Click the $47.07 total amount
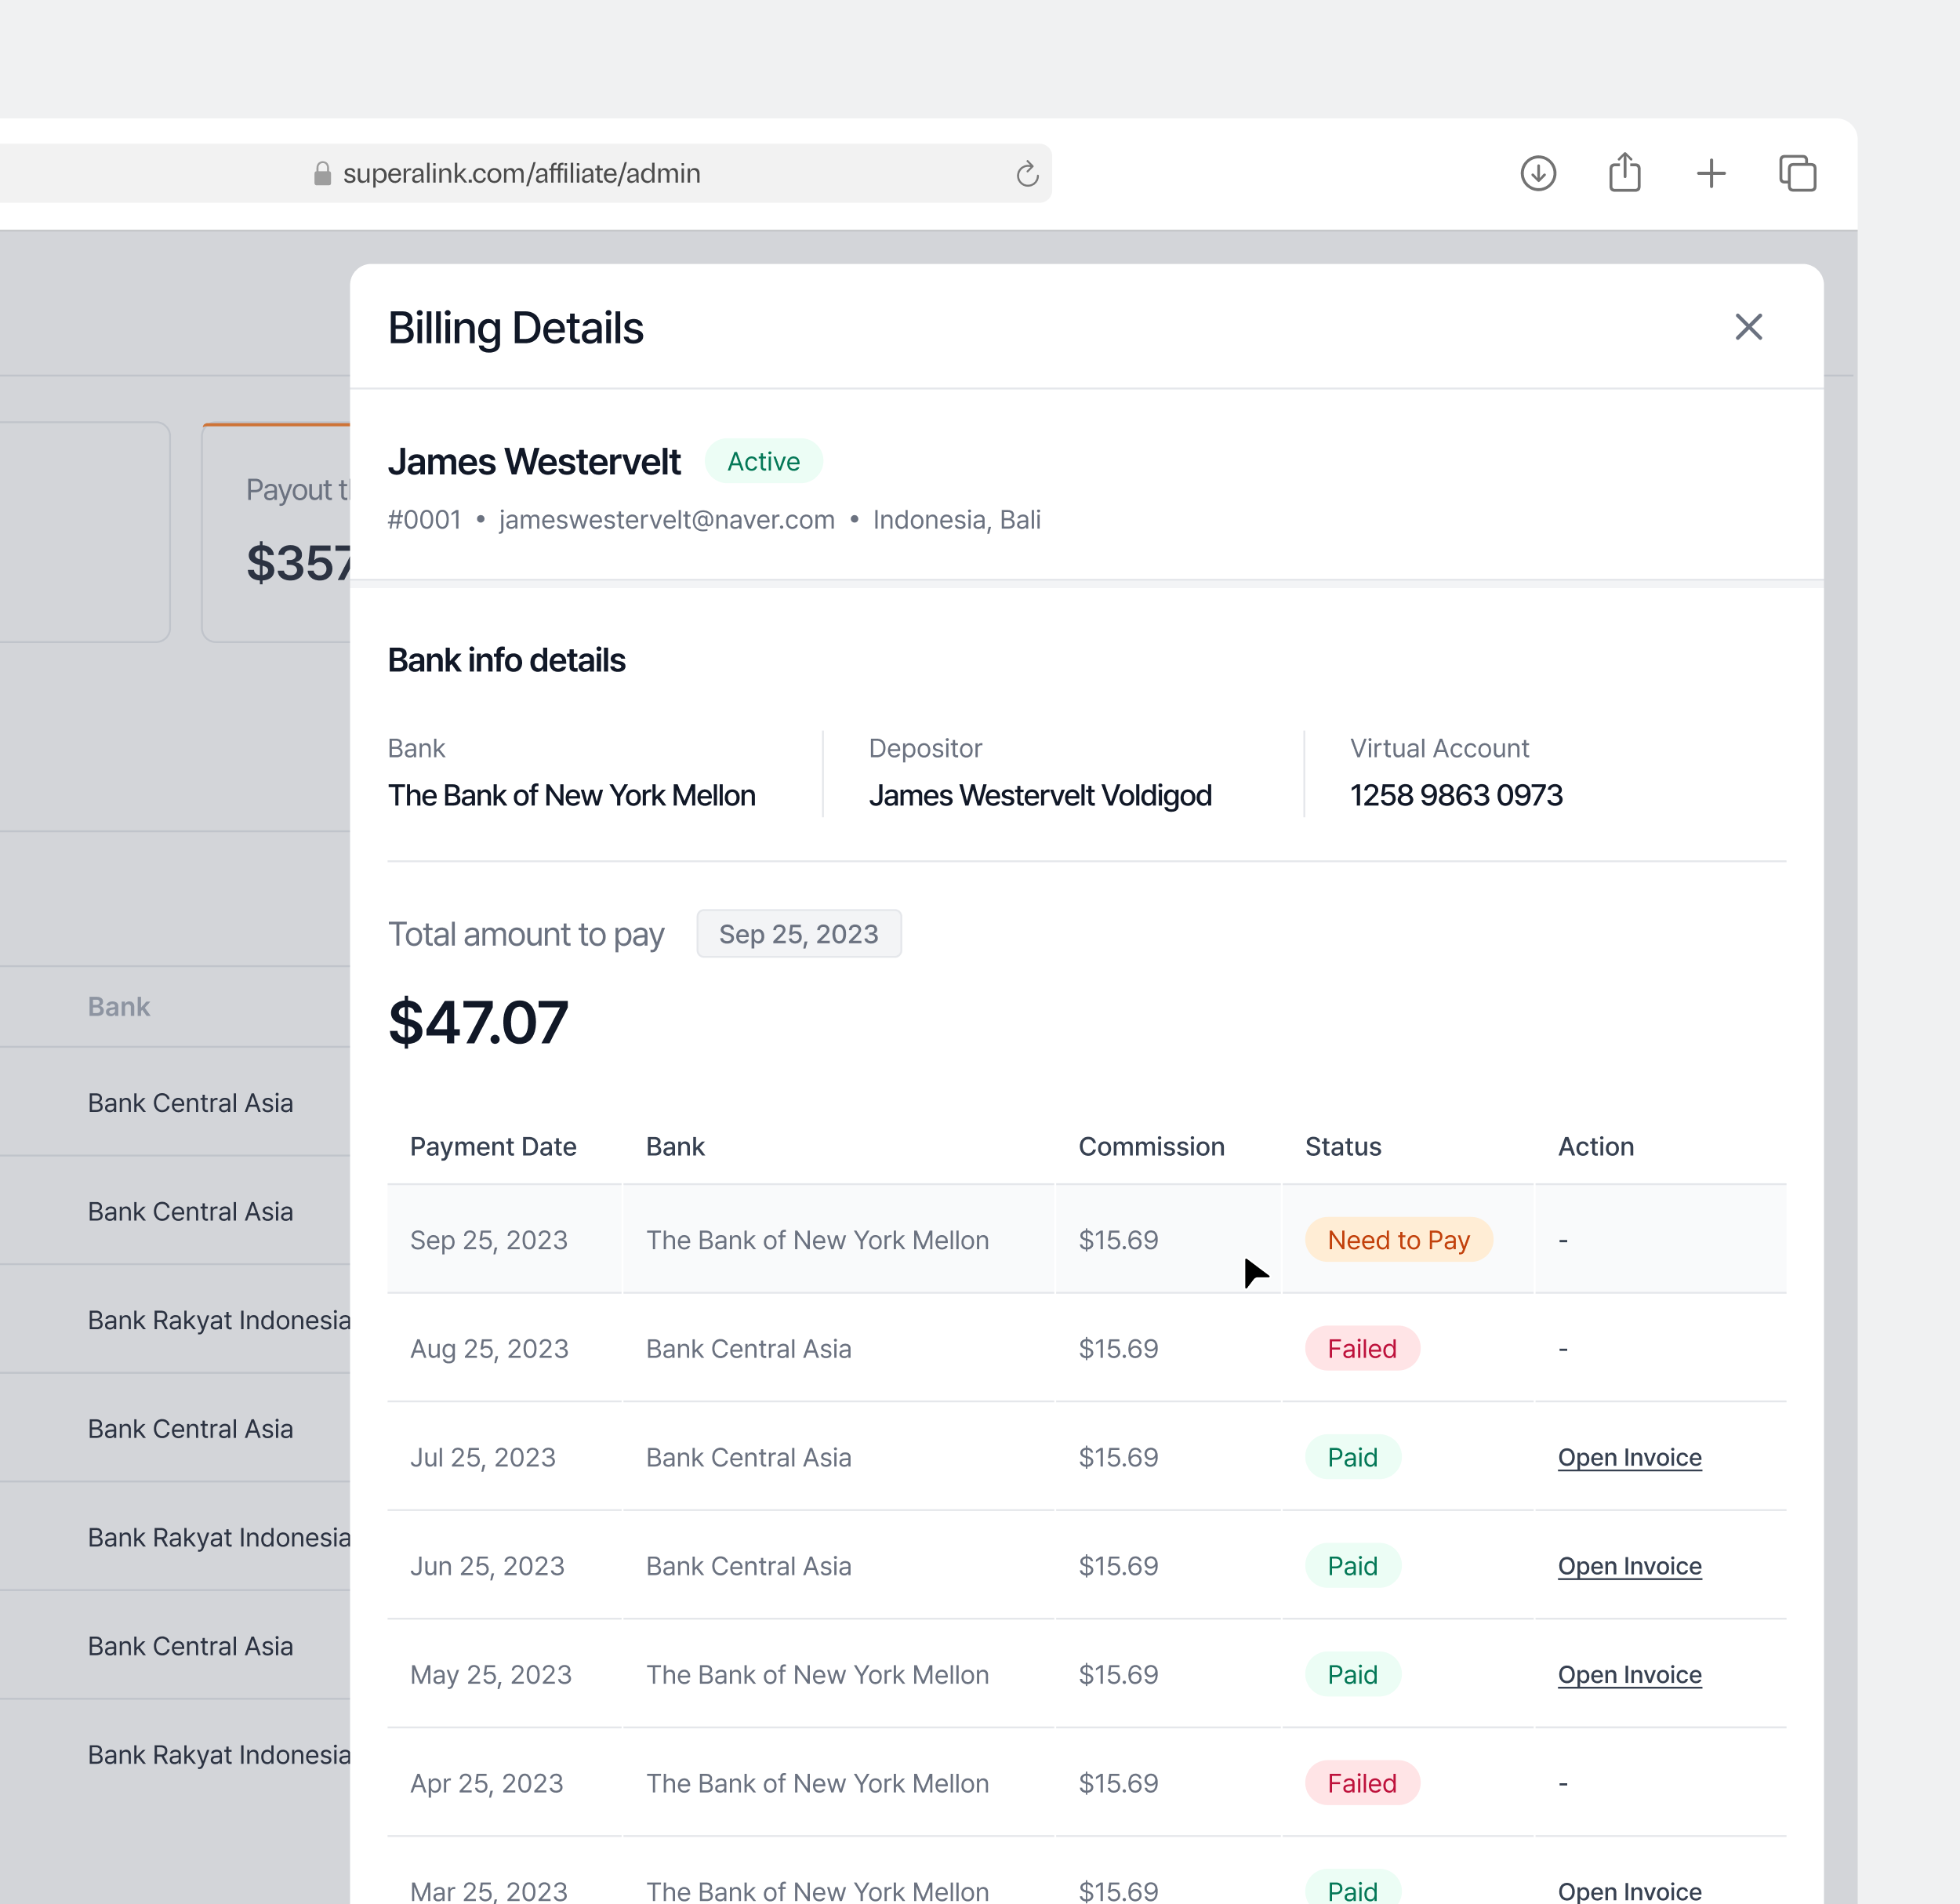This screenshot has height=1904, width=1960. pyautogui.click(x=478, y=1022)
